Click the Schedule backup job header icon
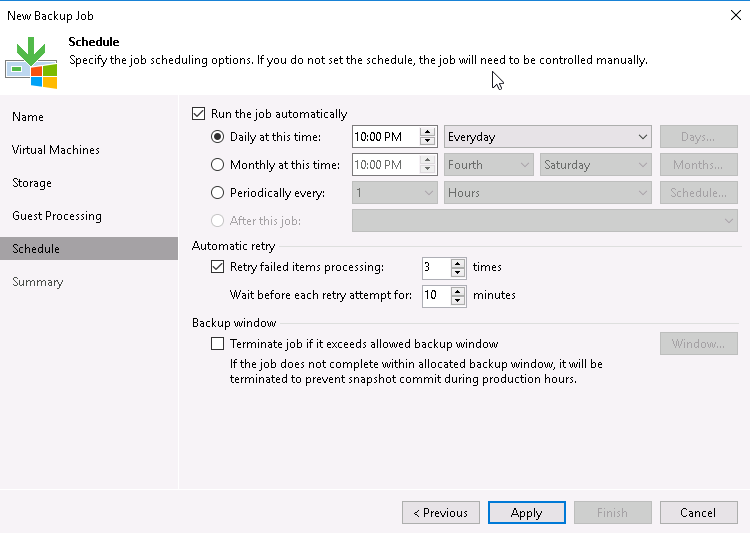Screen dimensions: 750x533 tap(32, 59)
